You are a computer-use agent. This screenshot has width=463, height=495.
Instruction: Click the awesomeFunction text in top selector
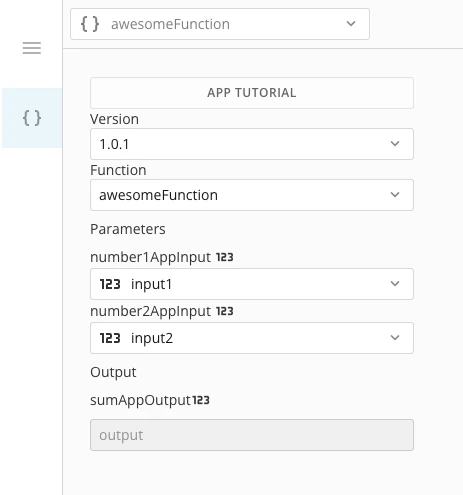point(170,24)
